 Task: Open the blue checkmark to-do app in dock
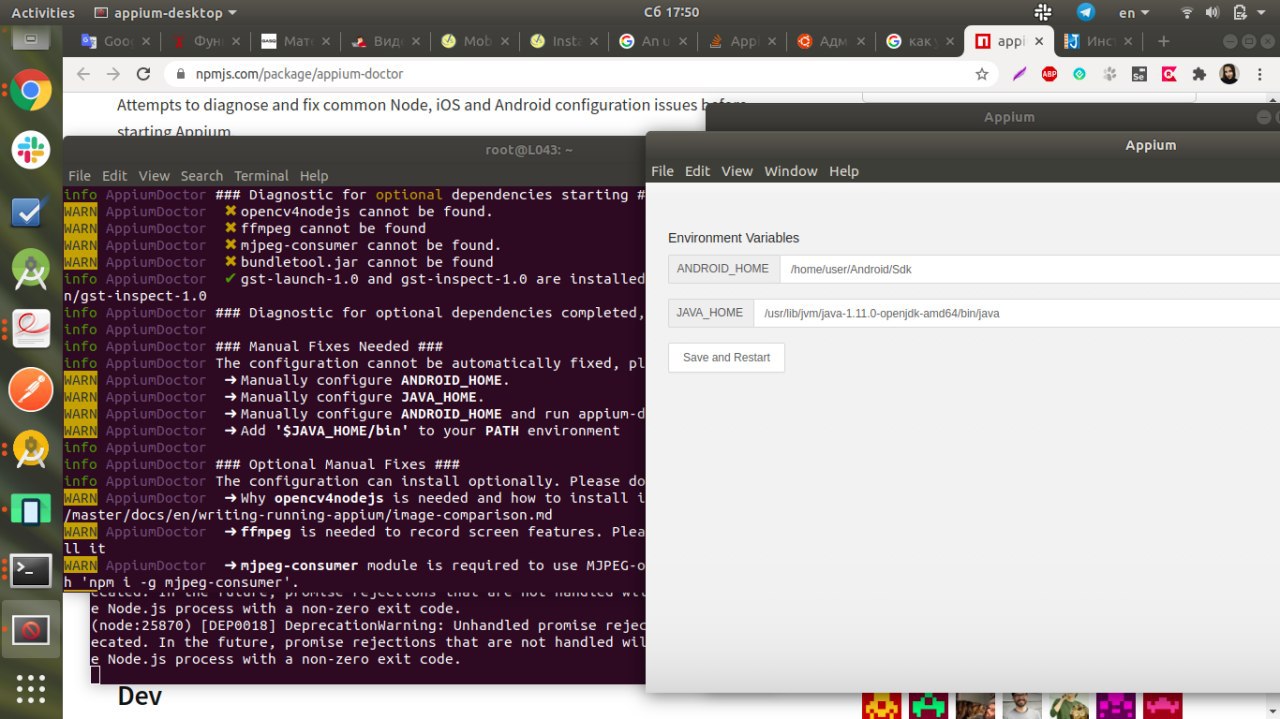pyautogui.click(x=31, y=210)
